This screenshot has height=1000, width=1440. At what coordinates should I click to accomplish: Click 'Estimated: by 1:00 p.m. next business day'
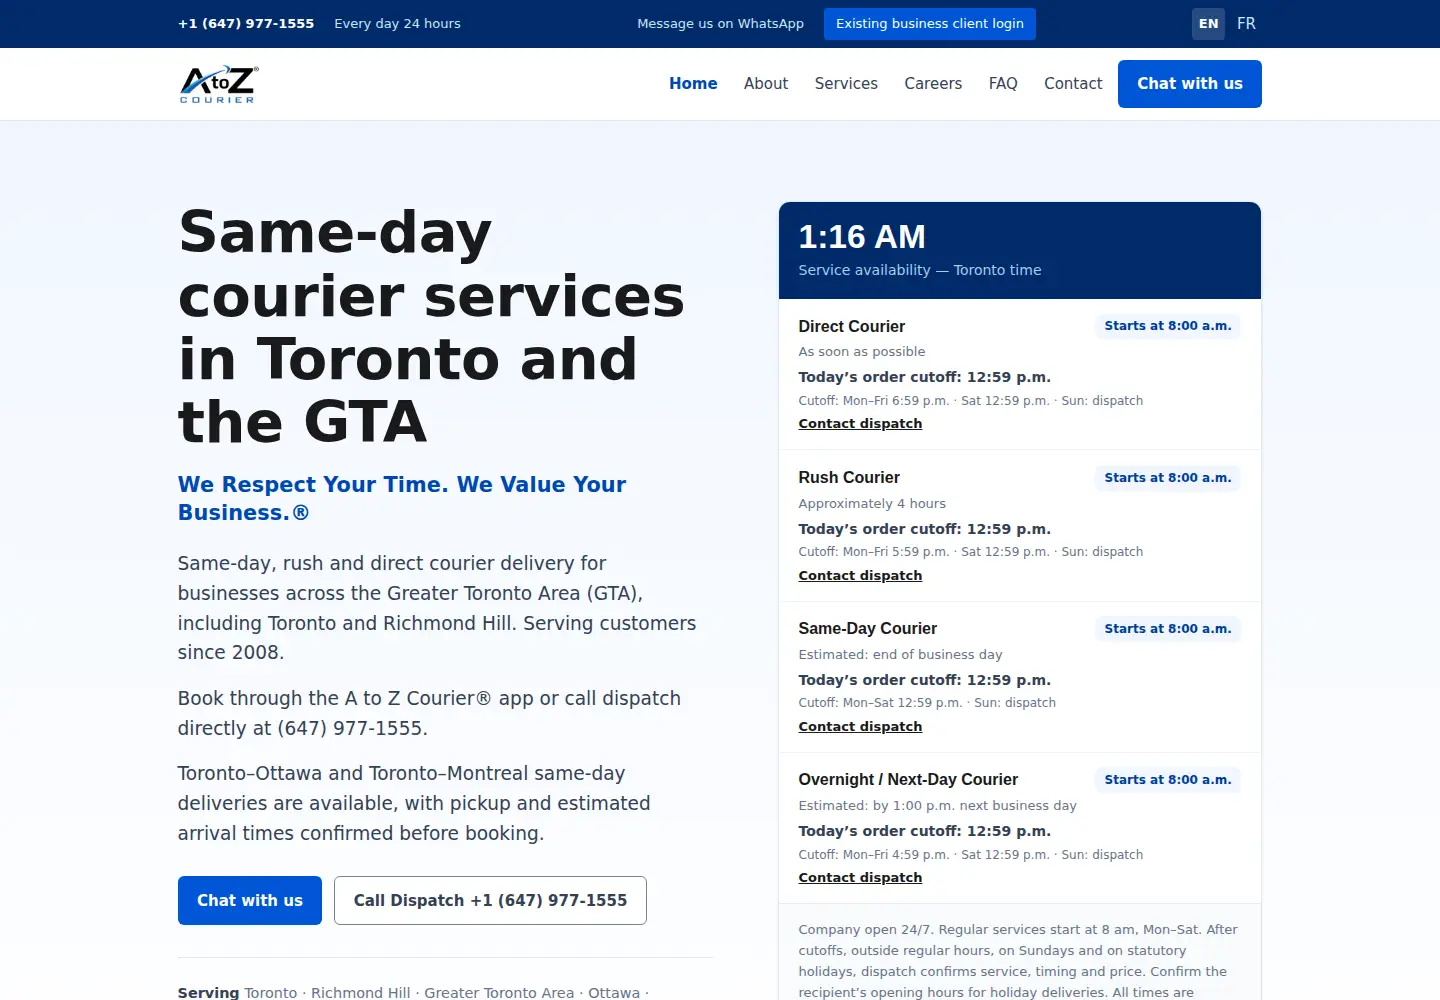click(937, 806)
